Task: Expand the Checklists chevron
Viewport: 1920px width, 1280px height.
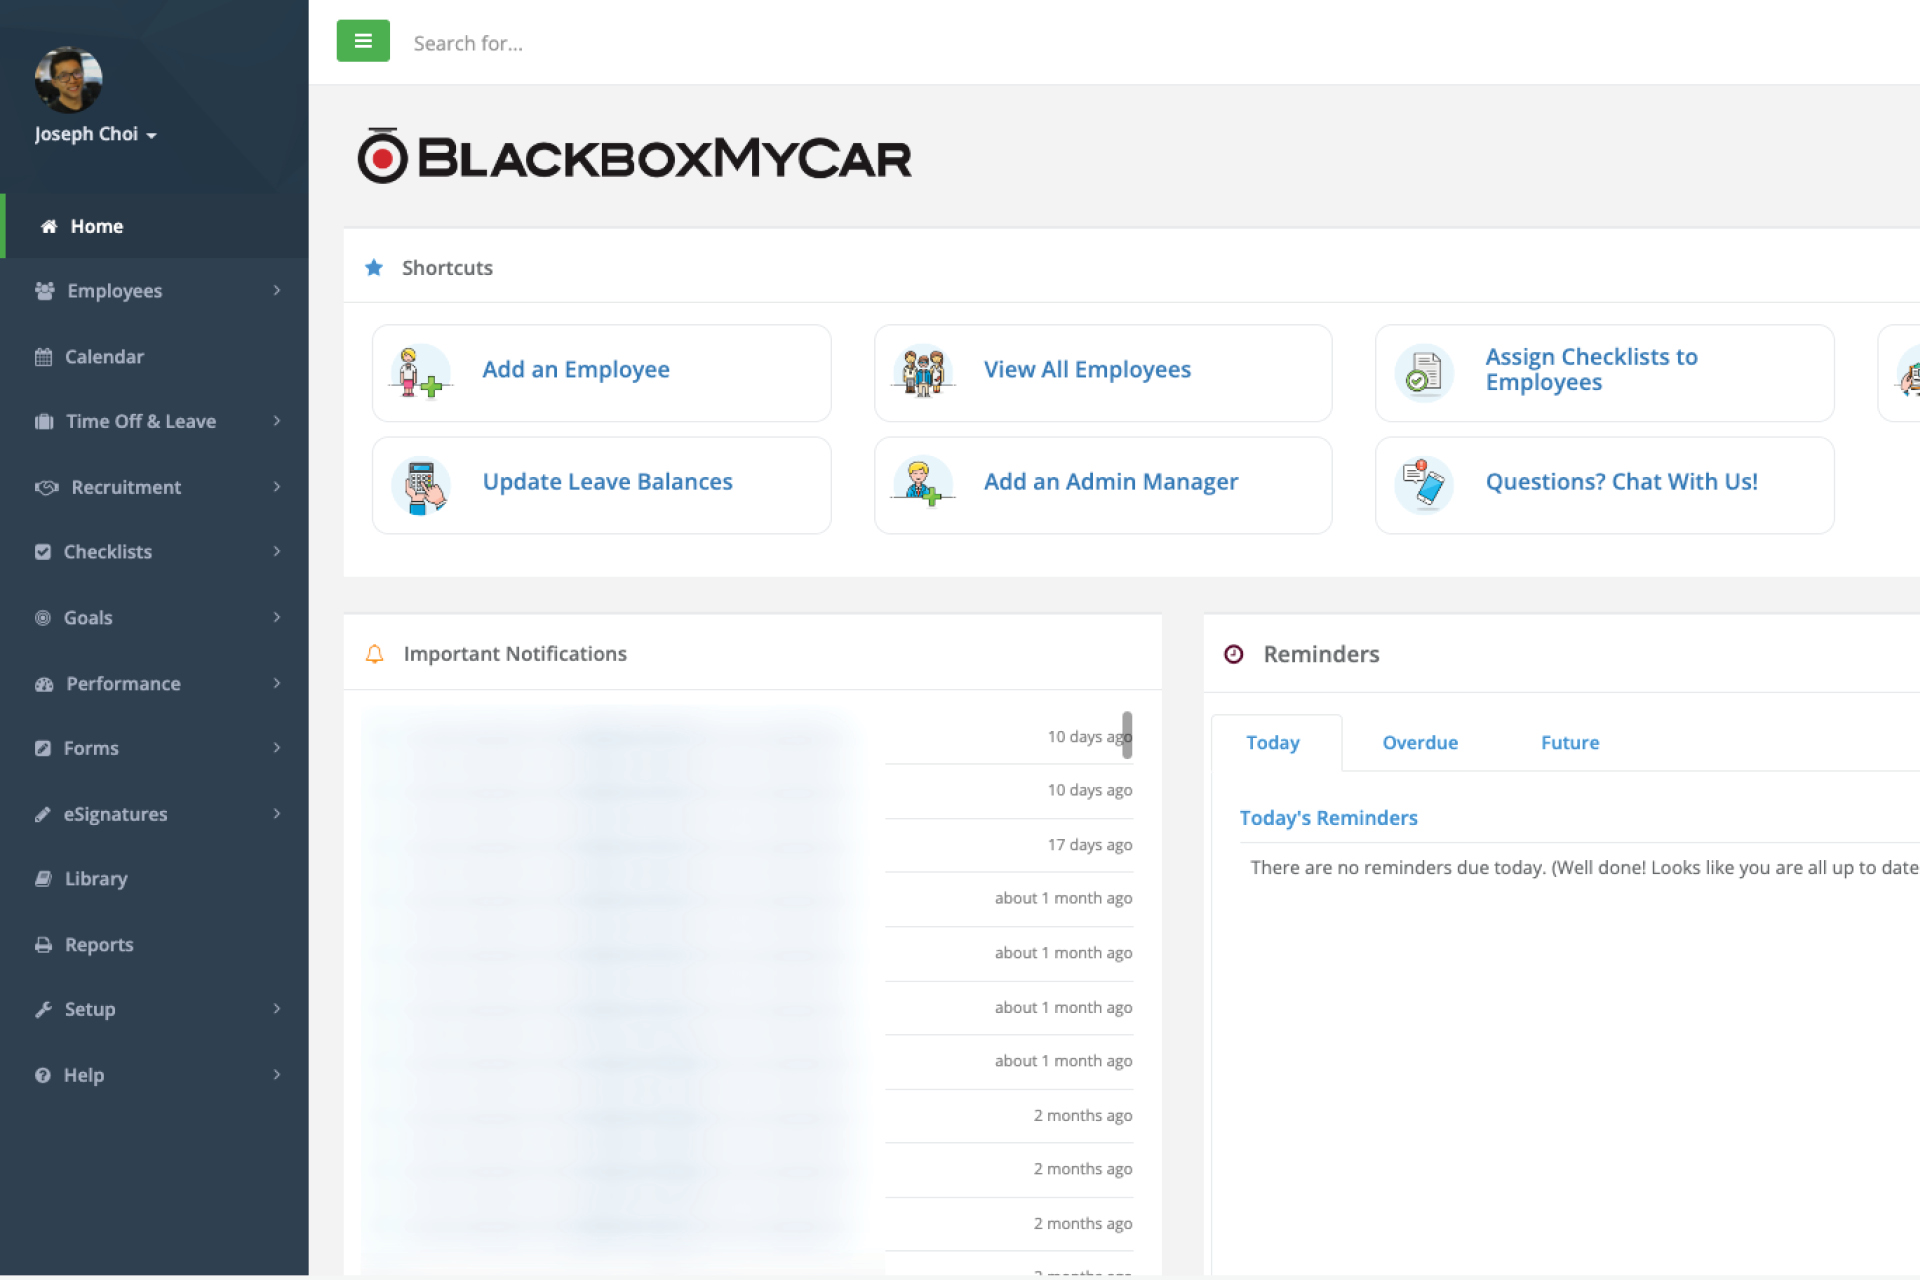Action: (x=277, y=552)
